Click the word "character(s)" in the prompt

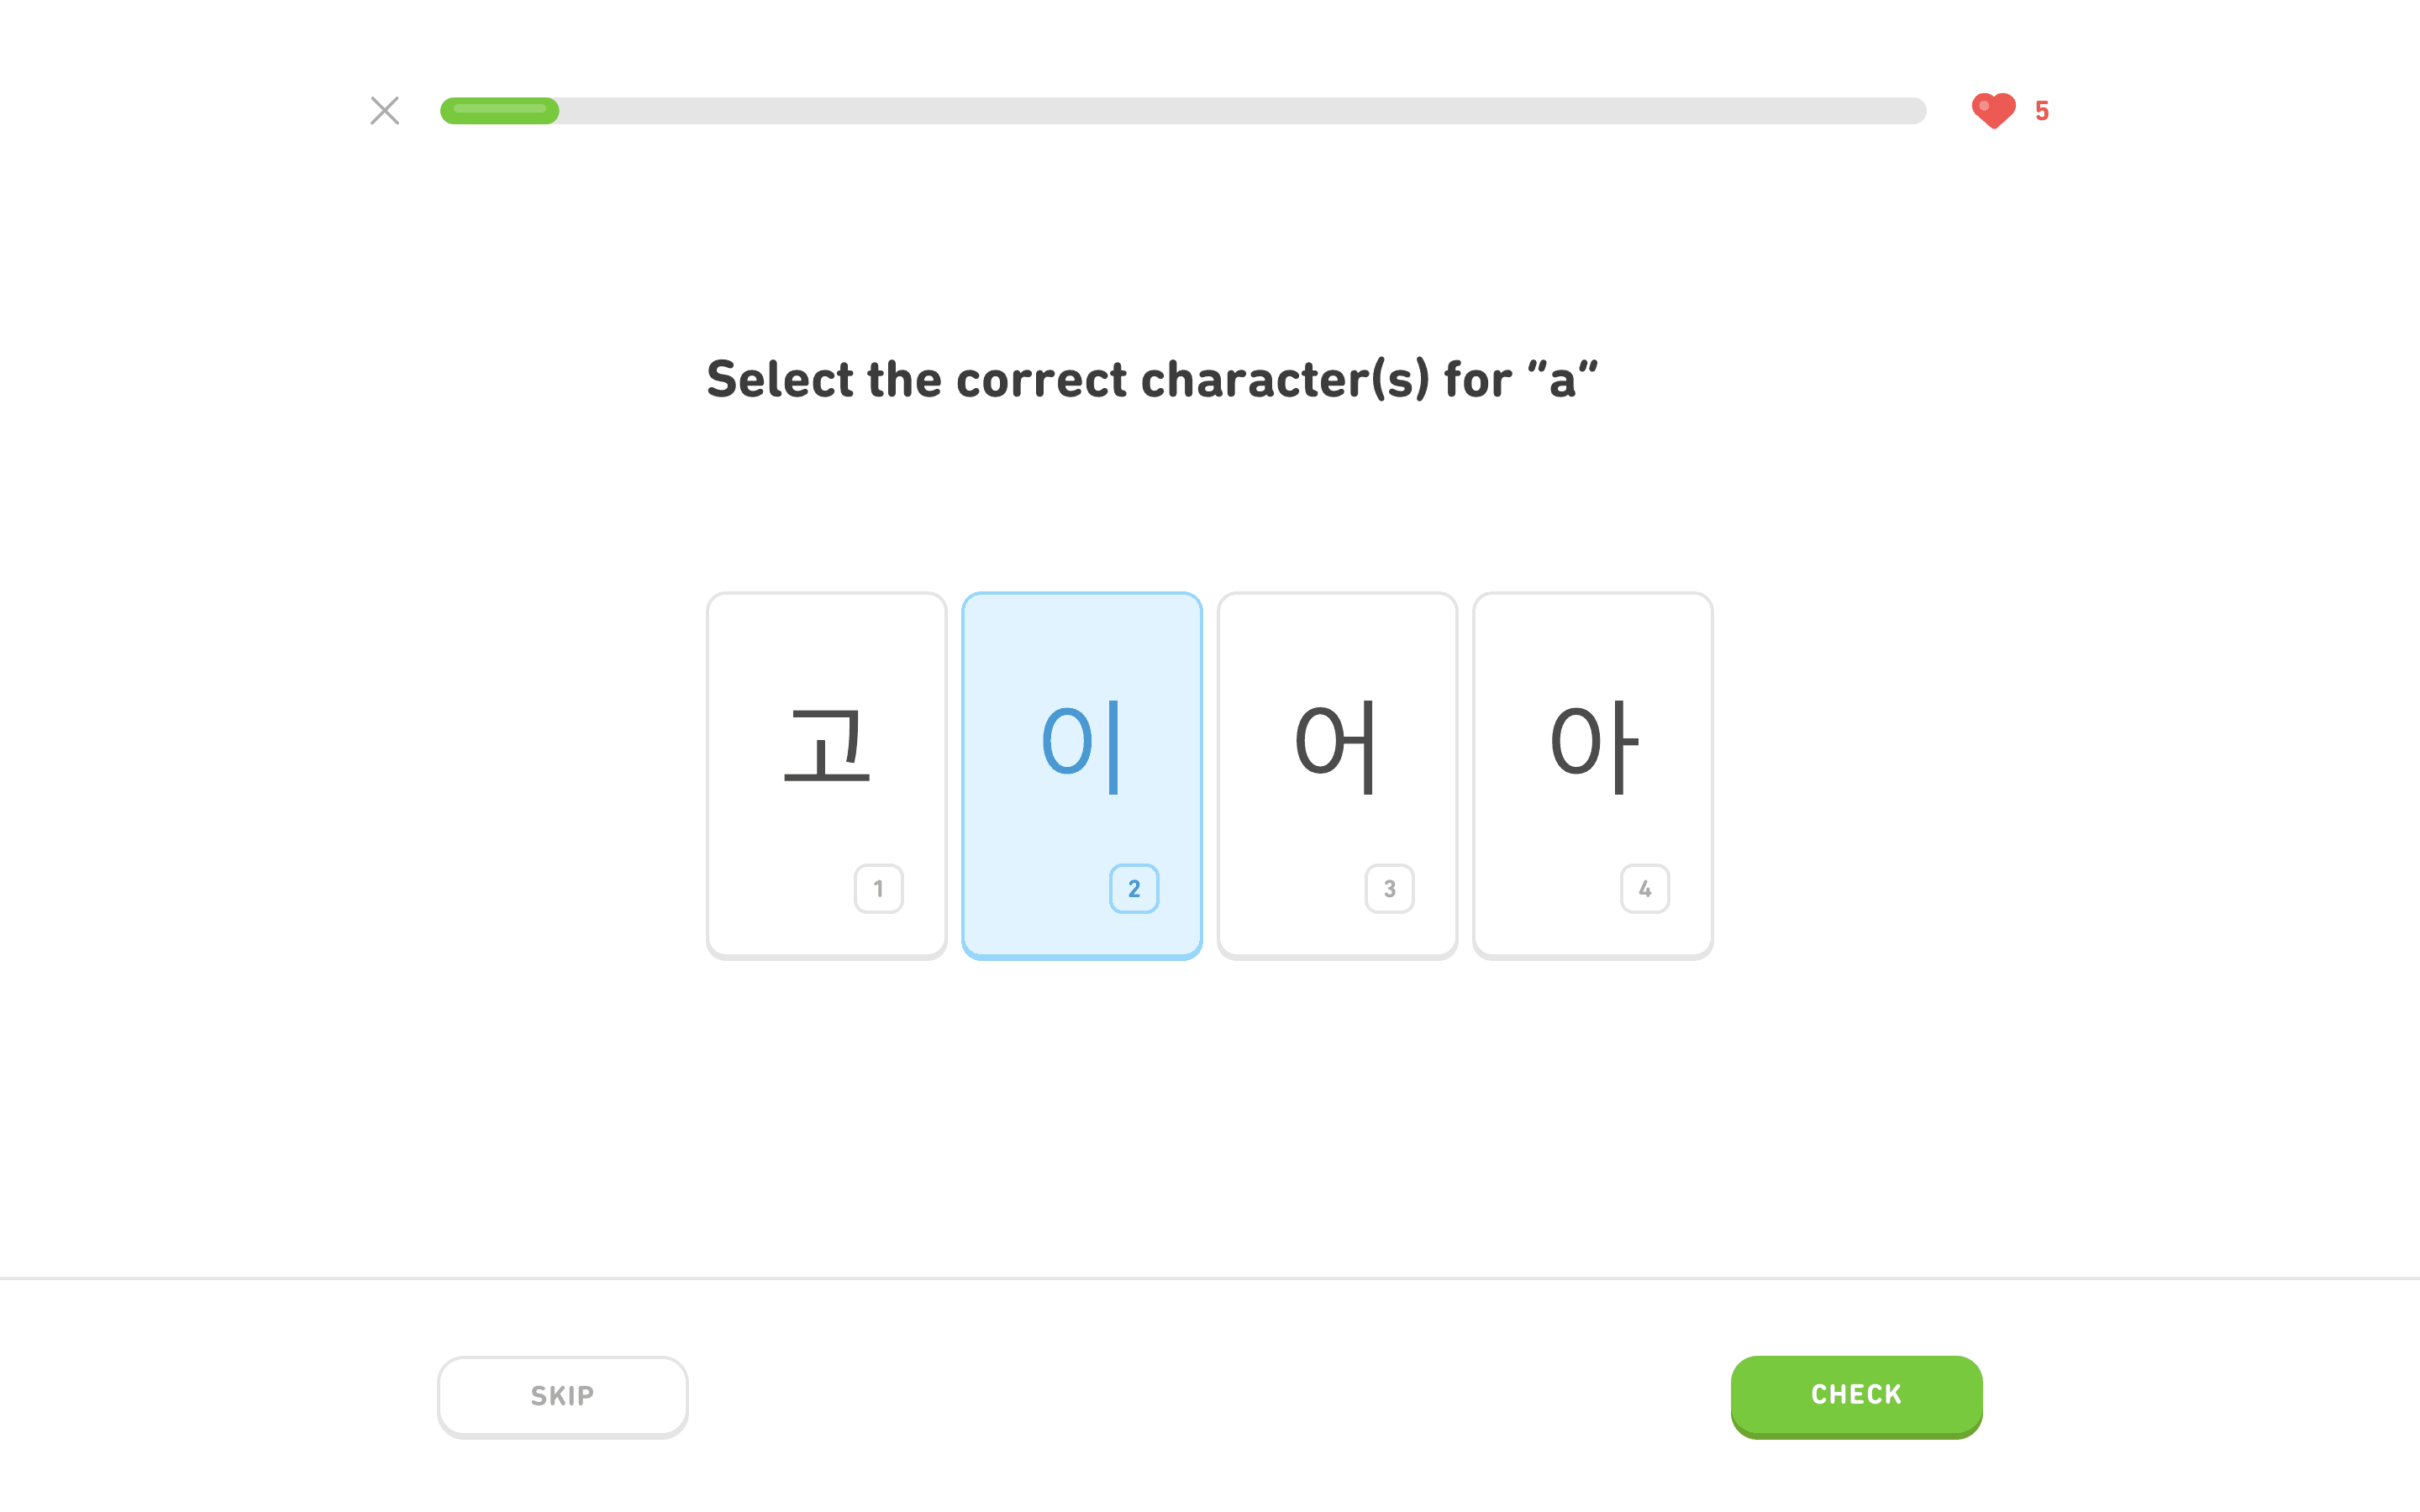1285,380
